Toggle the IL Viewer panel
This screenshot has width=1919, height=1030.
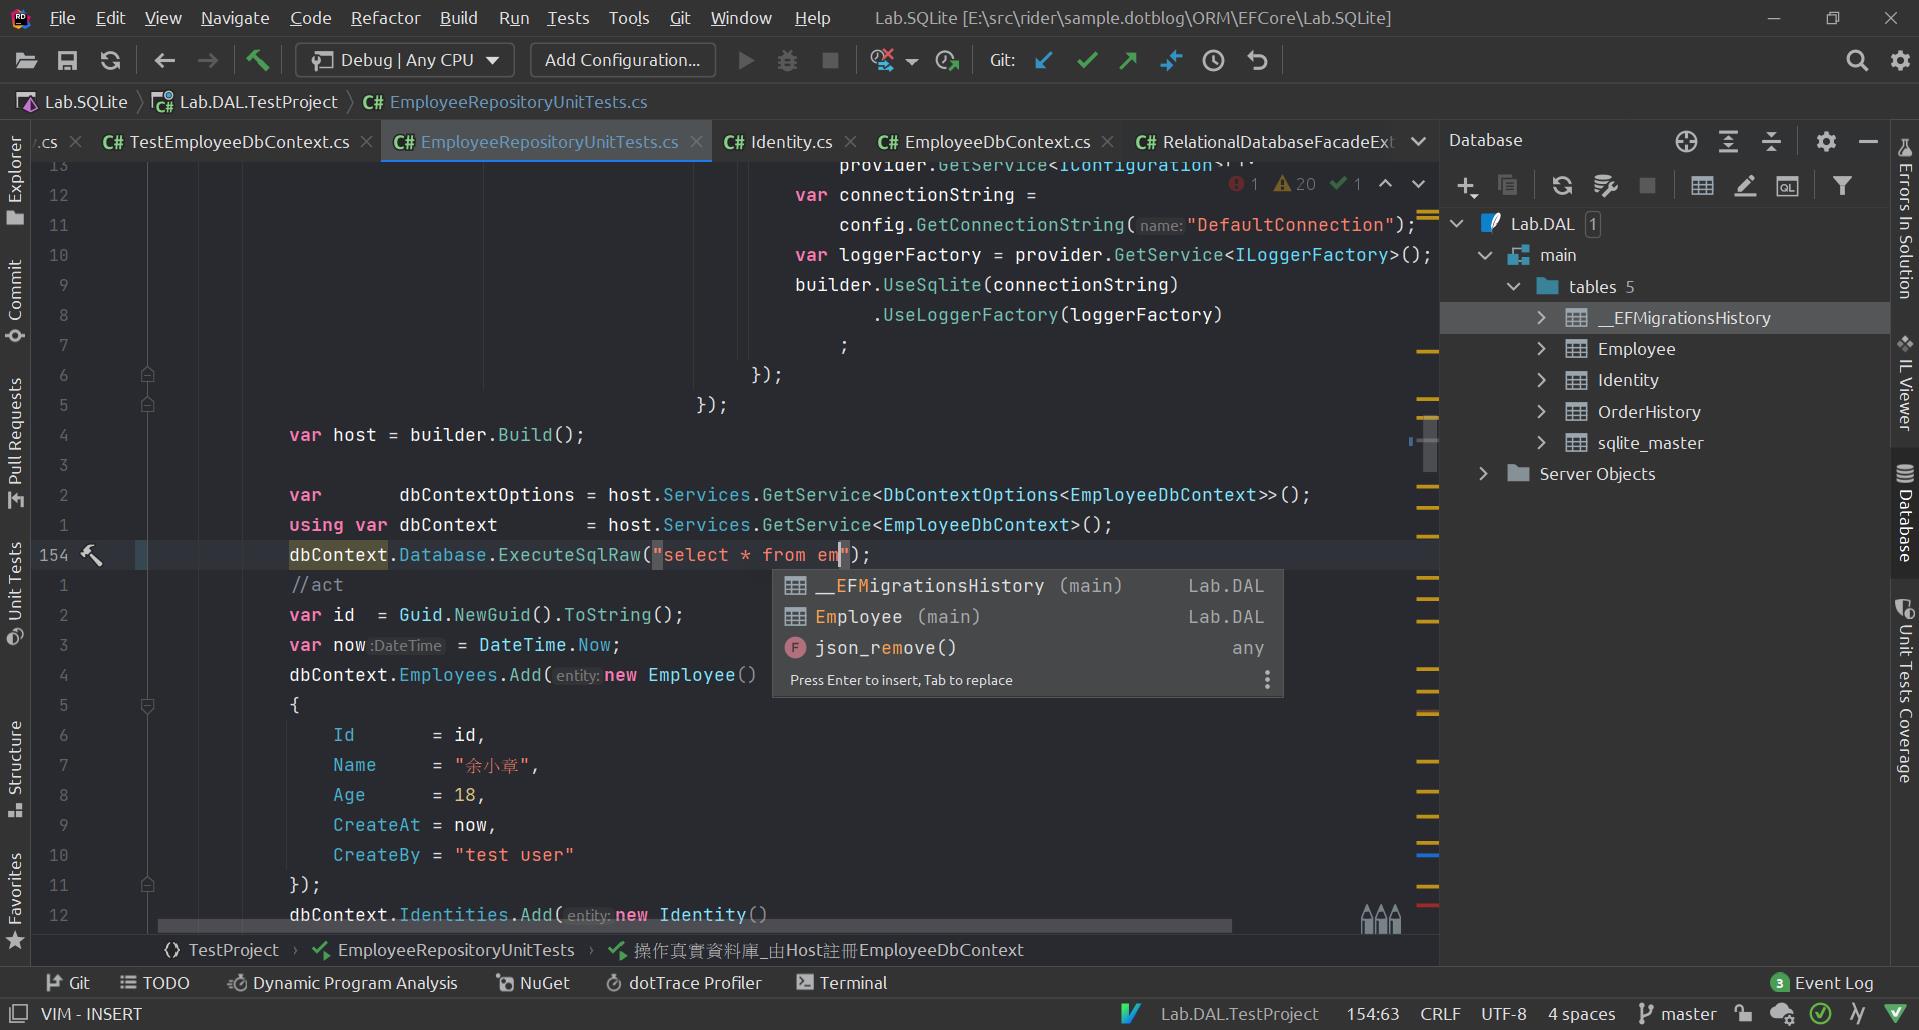pyautogui.click(x=1905, y=383)
